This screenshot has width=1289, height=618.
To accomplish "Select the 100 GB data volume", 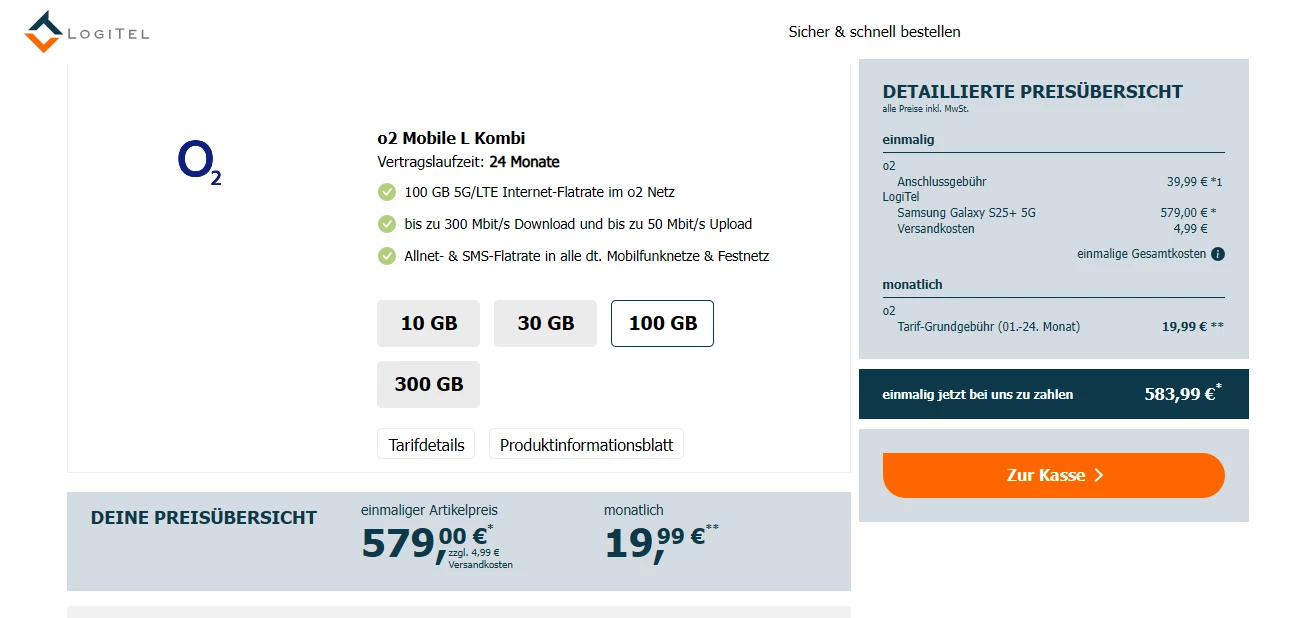I will click(x=662, y=323).
